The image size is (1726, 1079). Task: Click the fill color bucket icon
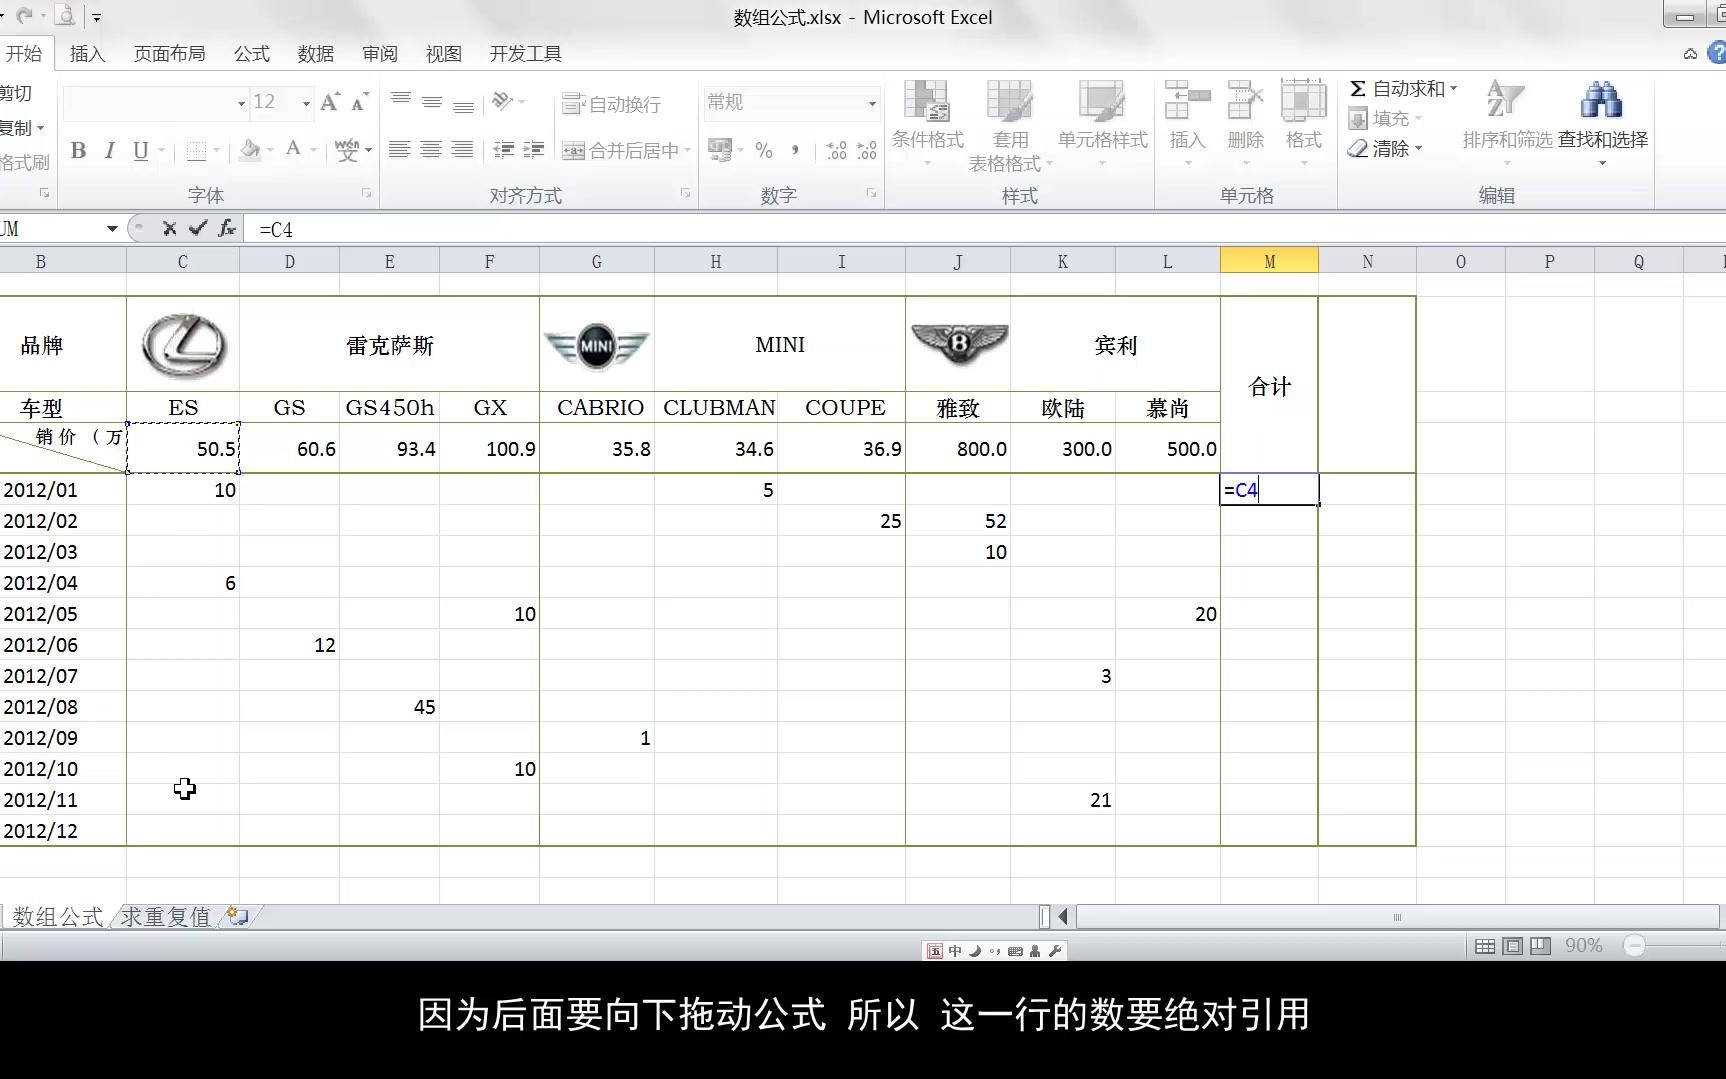(250, 150)
